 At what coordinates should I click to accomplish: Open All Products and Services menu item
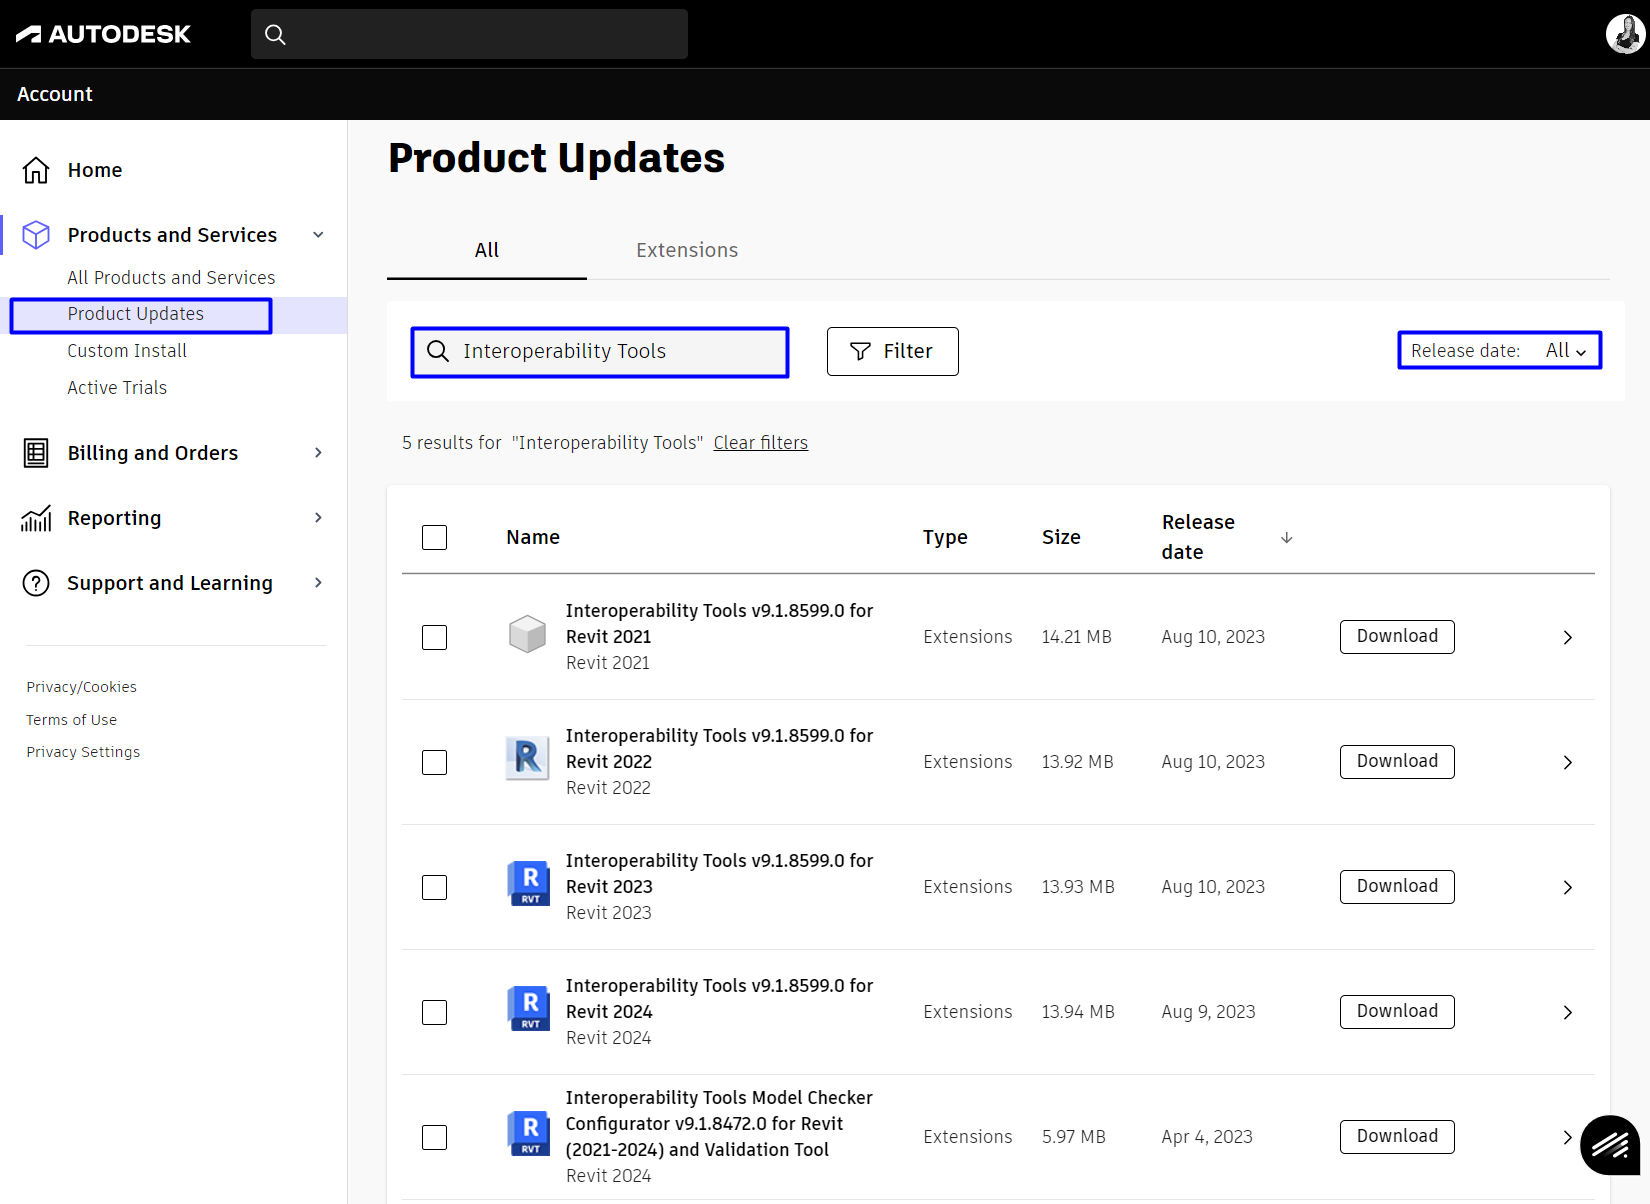(171, 278)
